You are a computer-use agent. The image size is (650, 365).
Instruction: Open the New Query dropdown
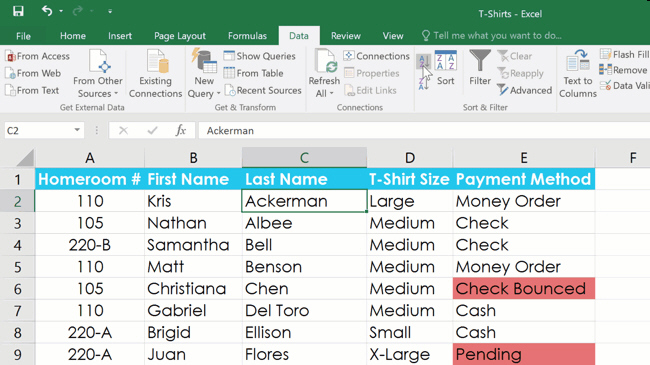[204, 73]
